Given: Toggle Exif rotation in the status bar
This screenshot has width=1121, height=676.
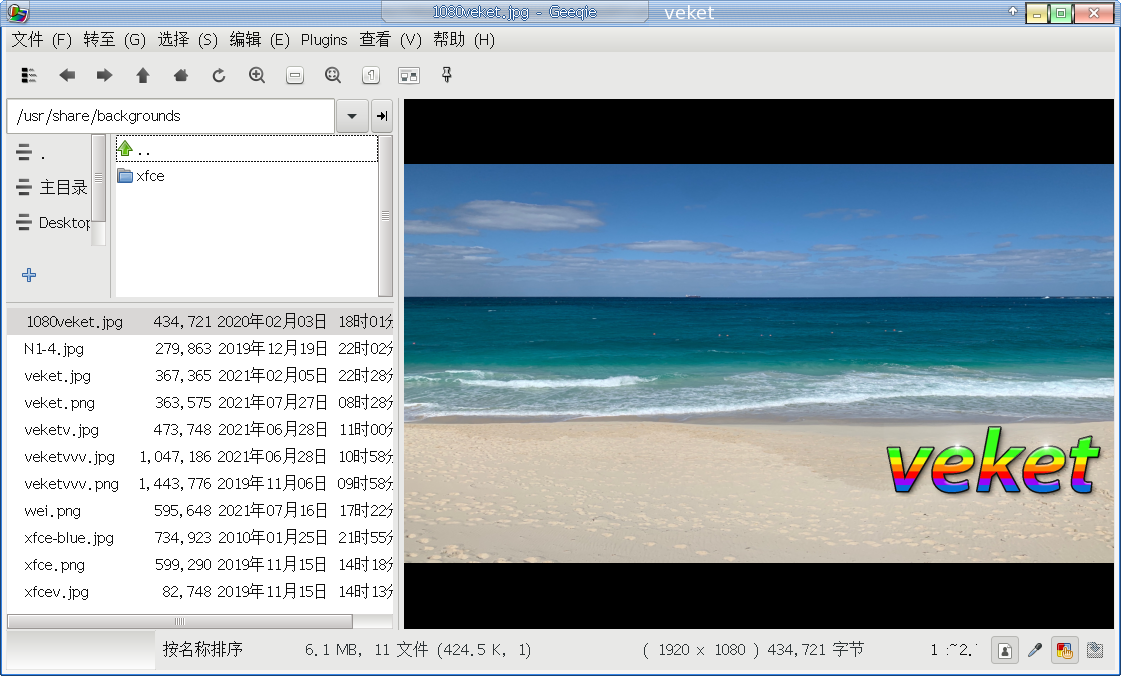Looking at the screenshot, I should pos(1004,650).
